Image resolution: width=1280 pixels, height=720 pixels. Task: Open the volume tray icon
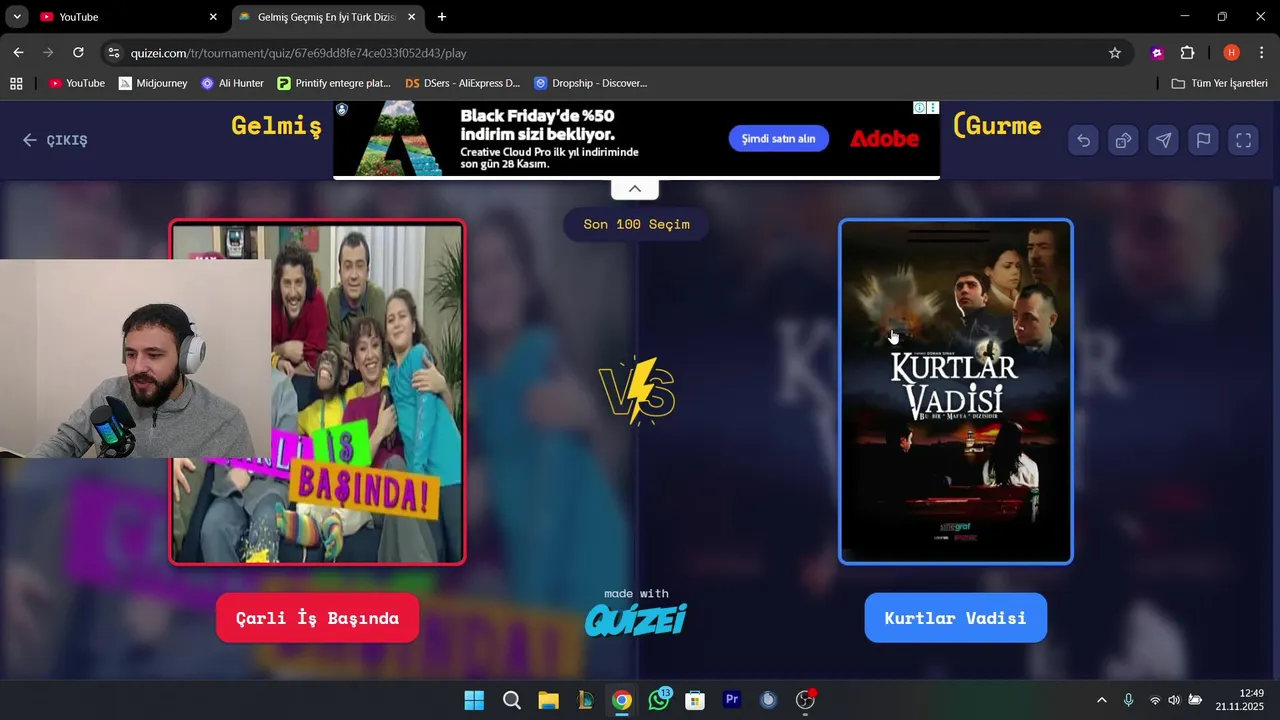tap(1174, 700)
